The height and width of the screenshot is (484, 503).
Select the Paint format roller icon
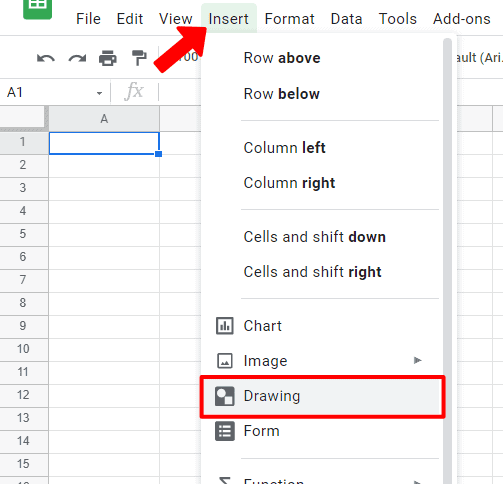pos(139,58)
